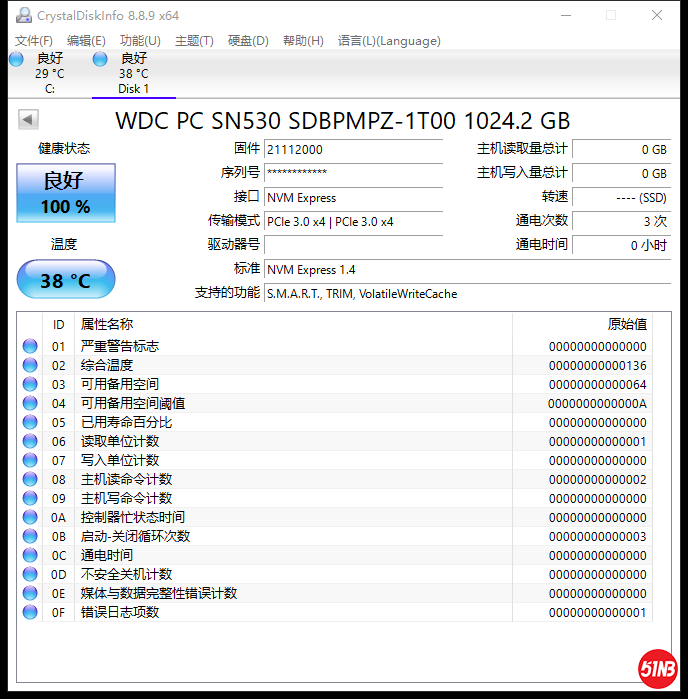Click the 38 °C temperature button
Image resolution: width=688 pixels, height=699 pixels.
[x=66, y=280]
